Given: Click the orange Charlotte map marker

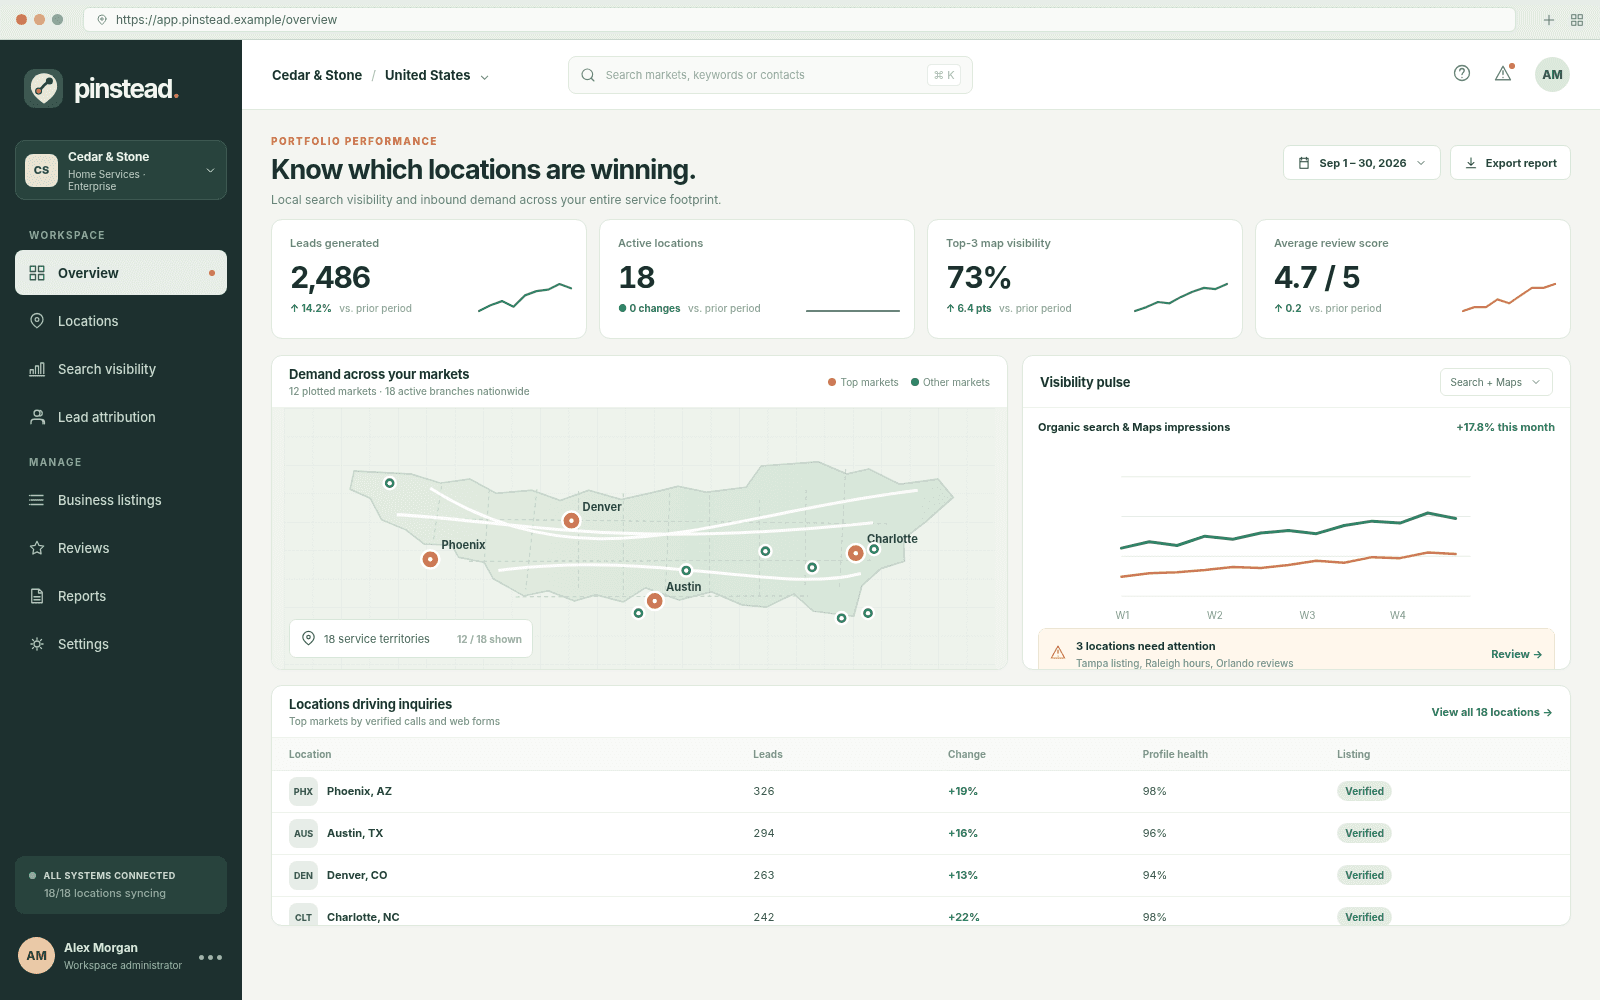Looking at the screenshot, I should click(855, 553).
